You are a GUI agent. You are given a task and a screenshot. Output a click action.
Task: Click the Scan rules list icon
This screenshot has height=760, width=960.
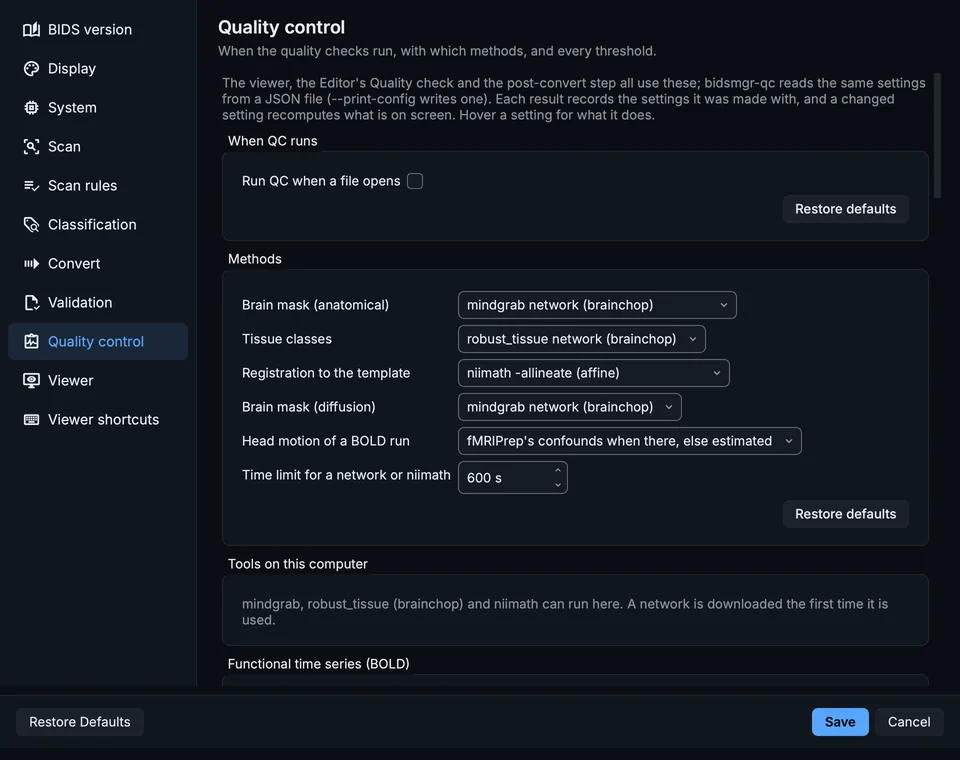31,186
